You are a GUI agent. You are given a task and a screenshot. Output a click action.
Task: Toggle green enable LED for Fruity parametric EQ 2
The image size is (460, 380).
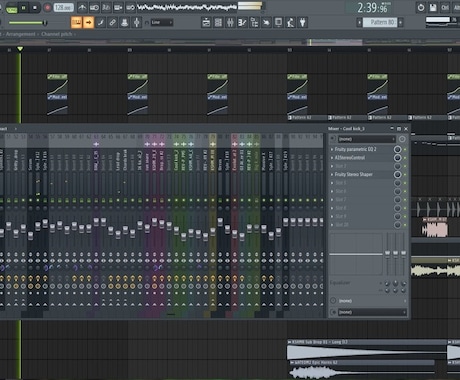(x=405, y=149)
